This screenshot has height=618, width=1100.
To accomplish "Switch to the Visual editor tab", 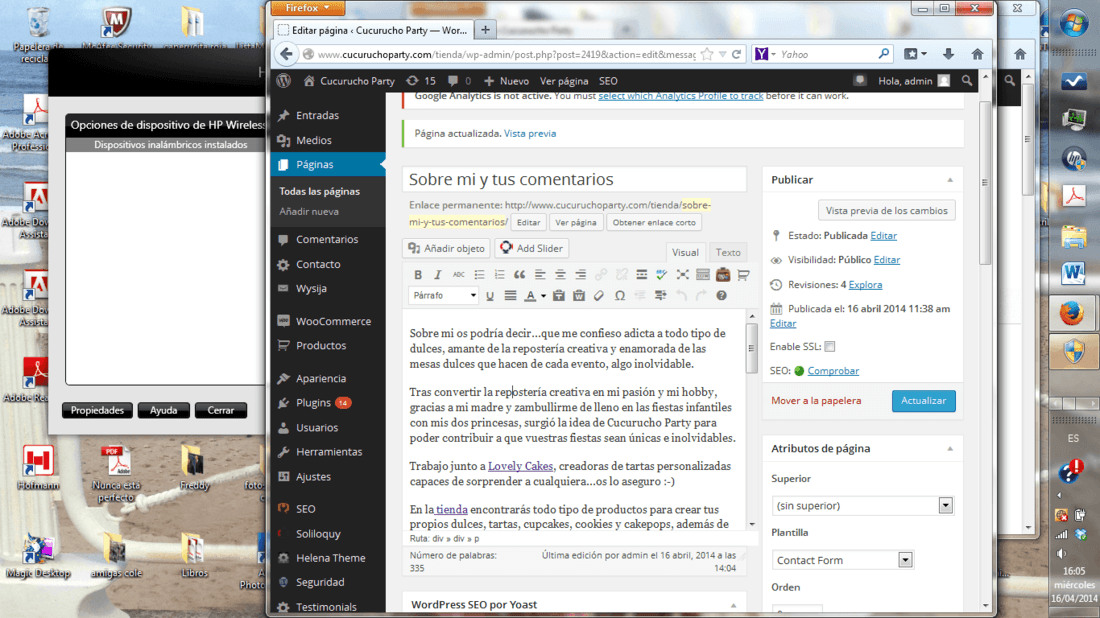I will (685, 253).
